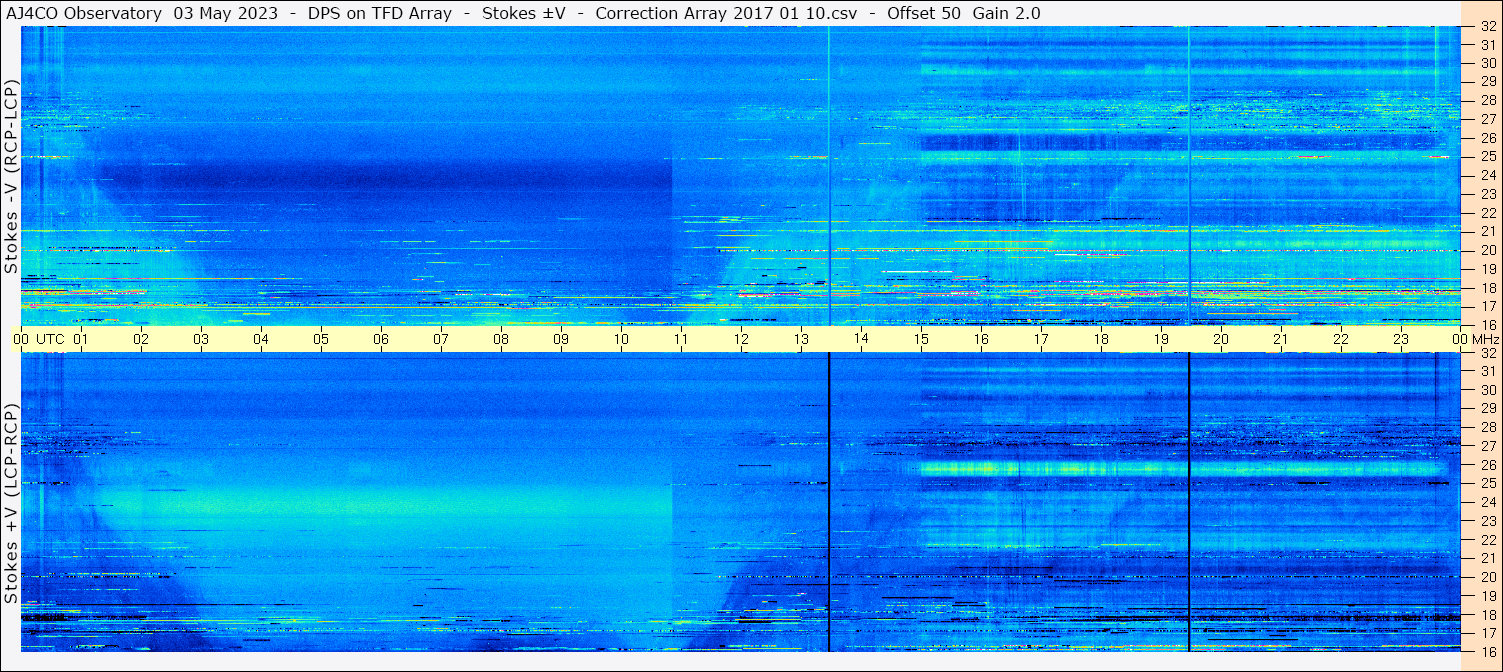
Task: Click the UTC label on time axis
Action: (x=51, y=339)
